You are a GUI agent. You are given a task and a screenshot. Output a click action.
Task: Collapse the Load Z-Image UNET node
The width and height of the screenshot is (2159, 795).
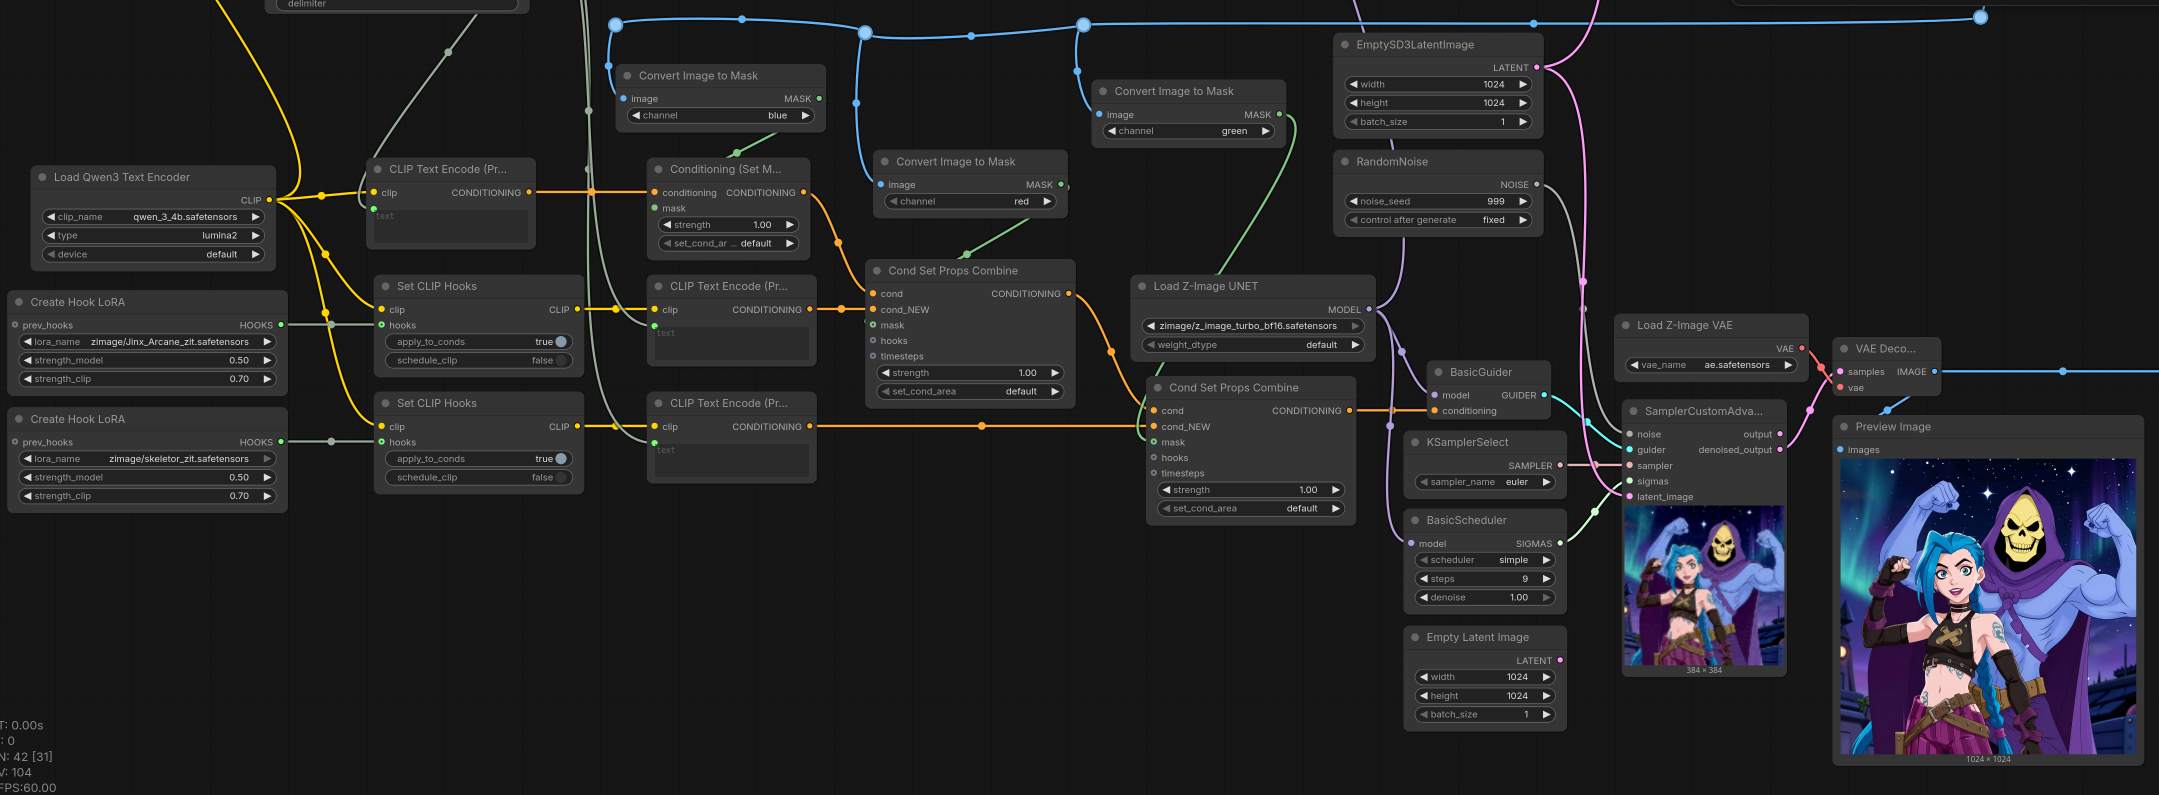(1142, 286)
